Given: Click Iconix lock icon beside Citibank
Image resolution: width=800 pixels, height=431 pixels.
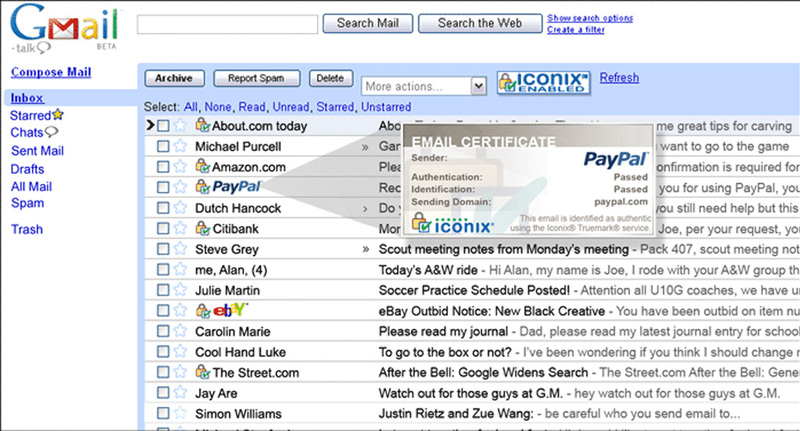Looking at the screenshot, I should click(203, 228).
